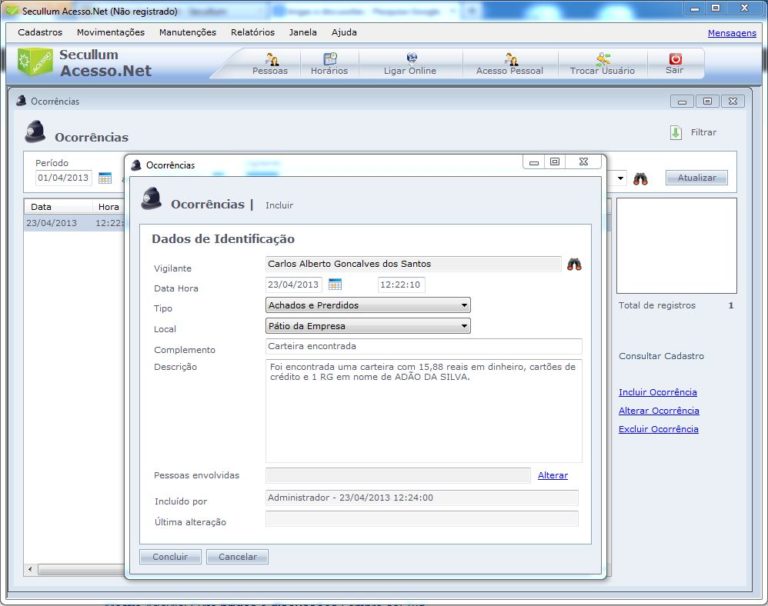Click Trocar Usuário toolbar icon
This screenshot has height=606, width=768.
tap(602, 64)
